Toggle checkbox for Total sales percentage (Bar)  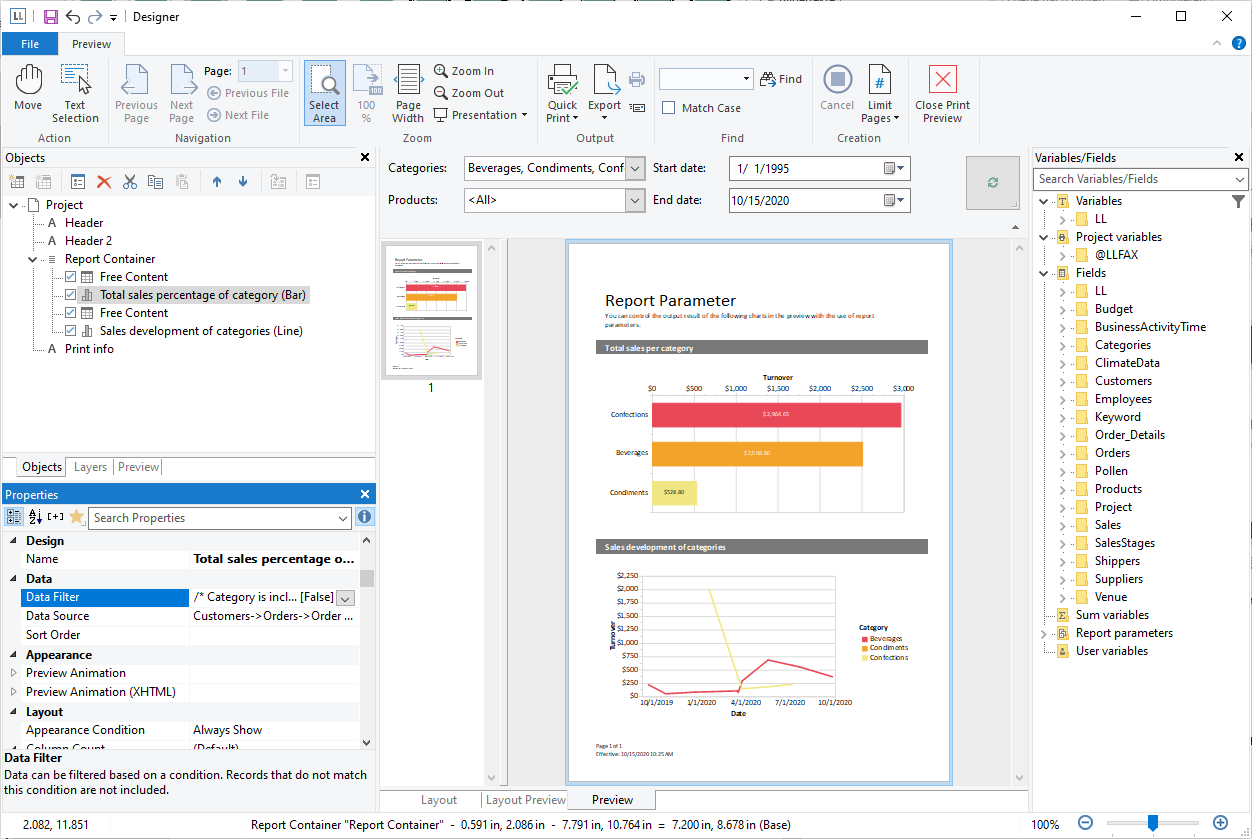click(70, 295)
